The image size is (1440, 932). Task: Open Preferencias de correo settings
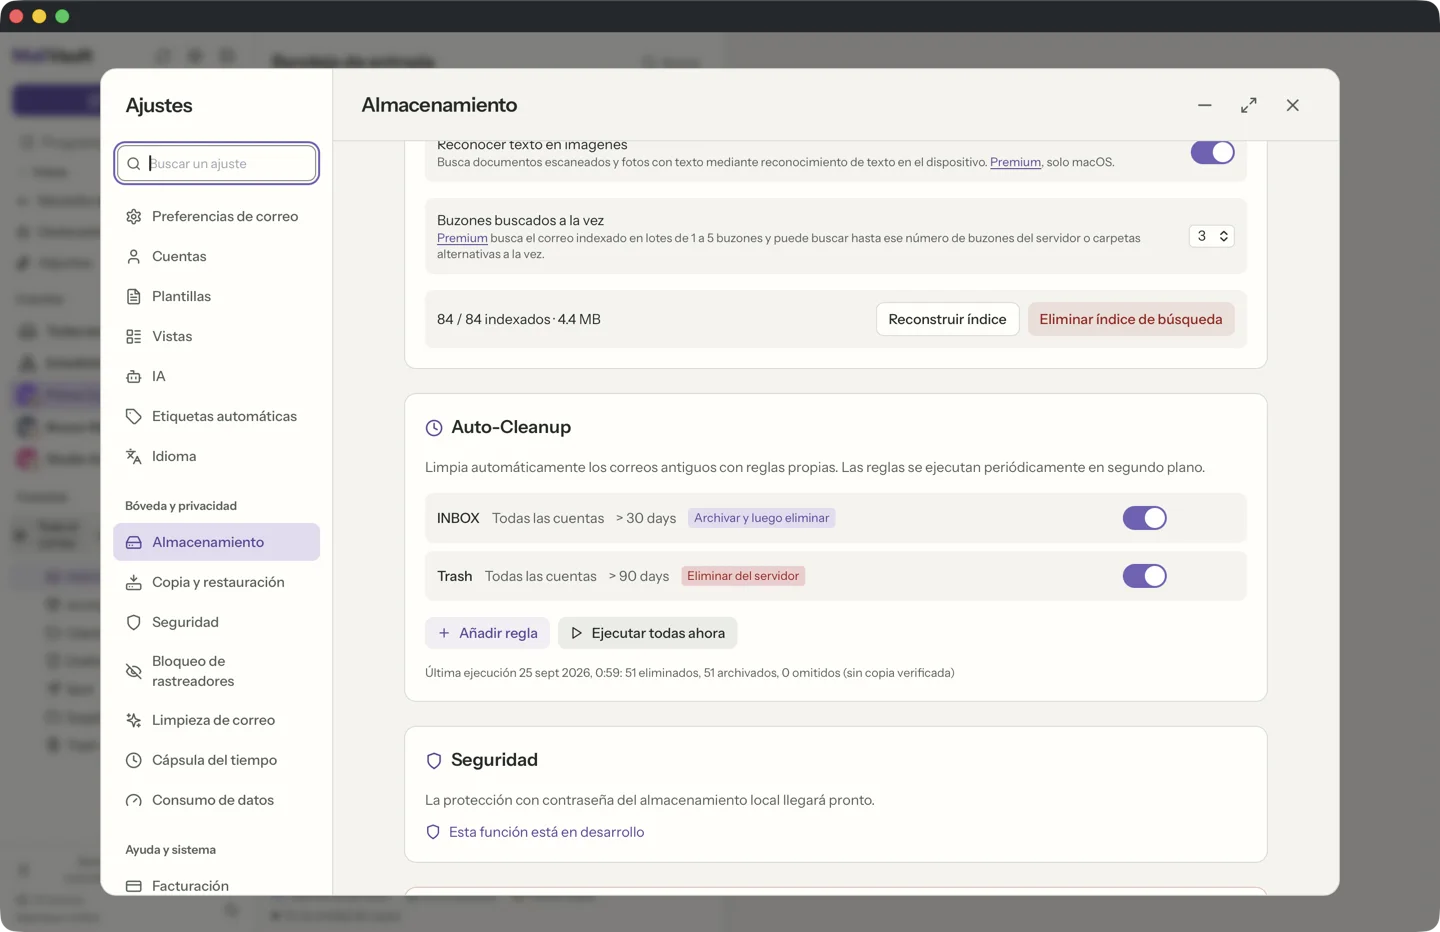click(x=216, y=216)
